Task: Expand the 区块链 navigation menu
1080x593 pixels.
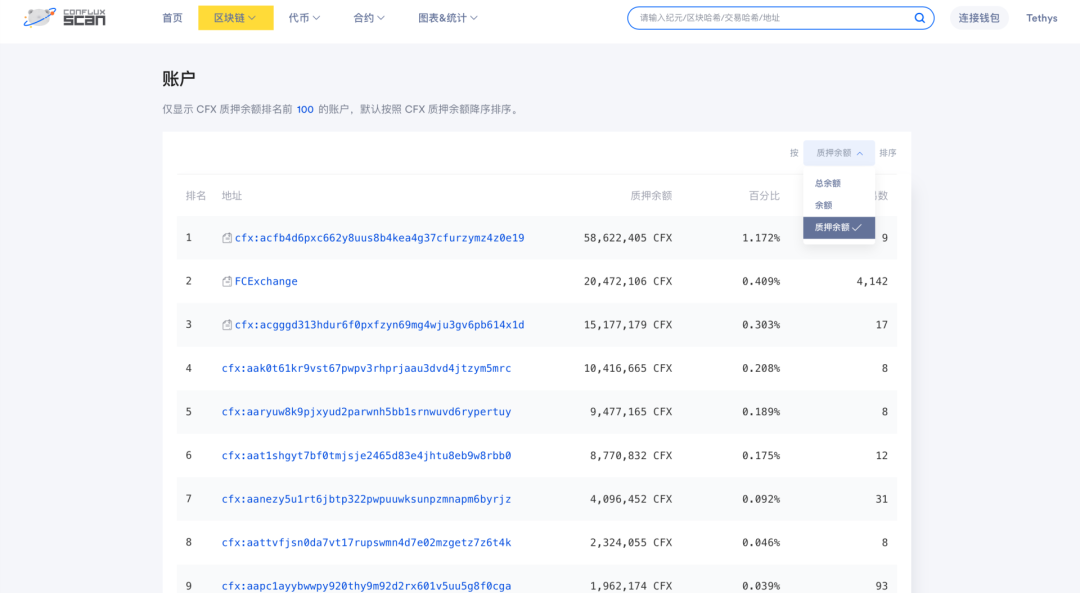Action: point(235,18)
